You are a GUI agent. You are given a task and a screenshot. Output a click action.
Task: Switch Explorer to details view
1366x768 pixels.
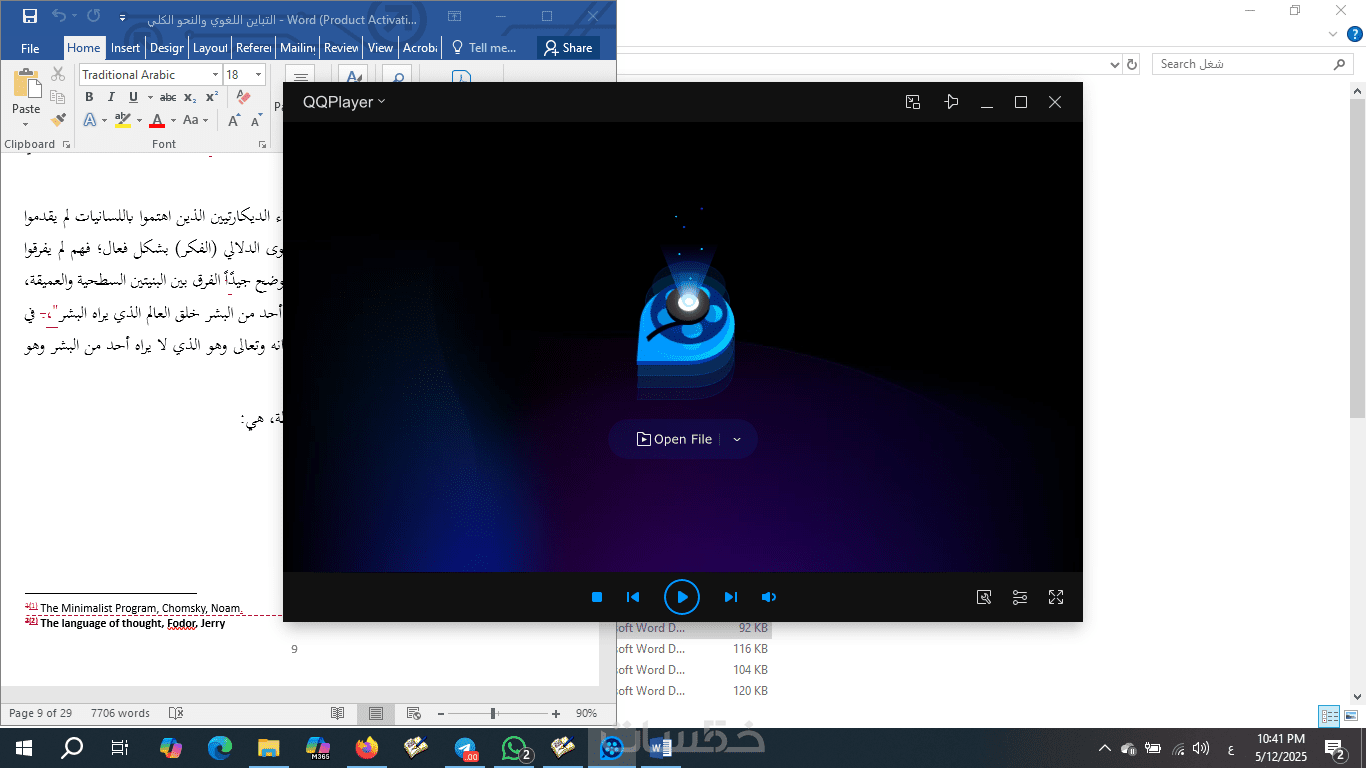click(1329, 716)
